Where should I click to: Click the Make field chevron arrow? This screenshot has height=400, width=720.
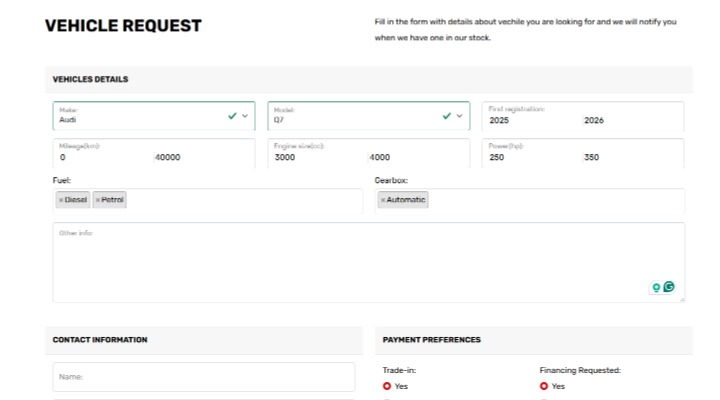[x=245, y=116]
